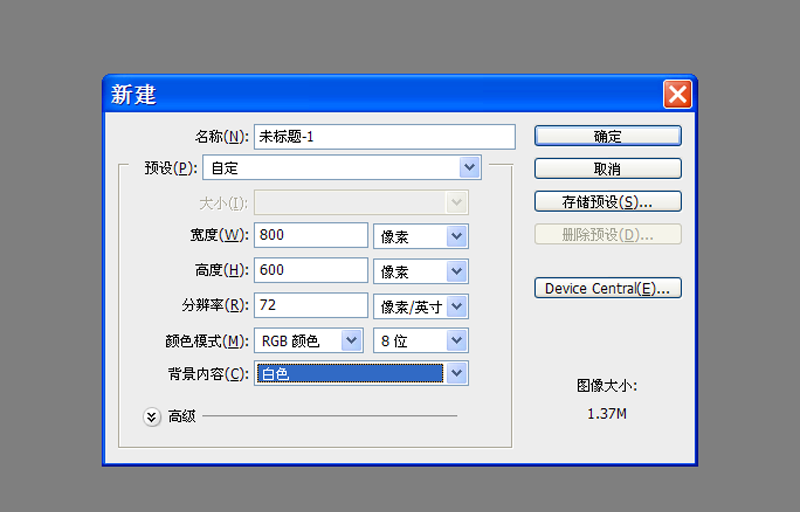
Task: Open the 背景内容 dropdown showing 白色
Action: [361, 374]
